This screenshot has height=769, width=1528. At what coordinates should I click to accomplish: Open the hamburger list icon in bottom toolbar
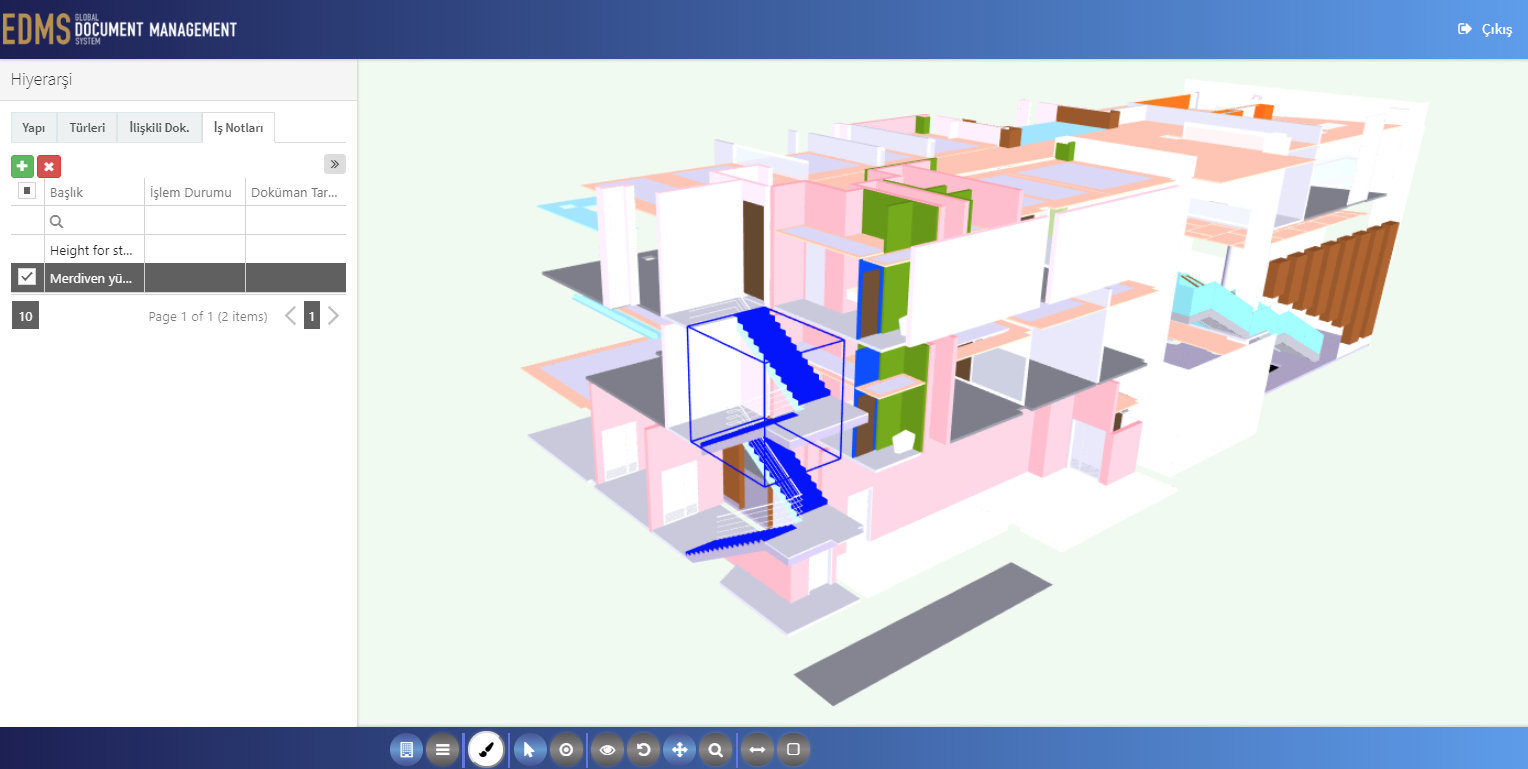pos(442,749)
